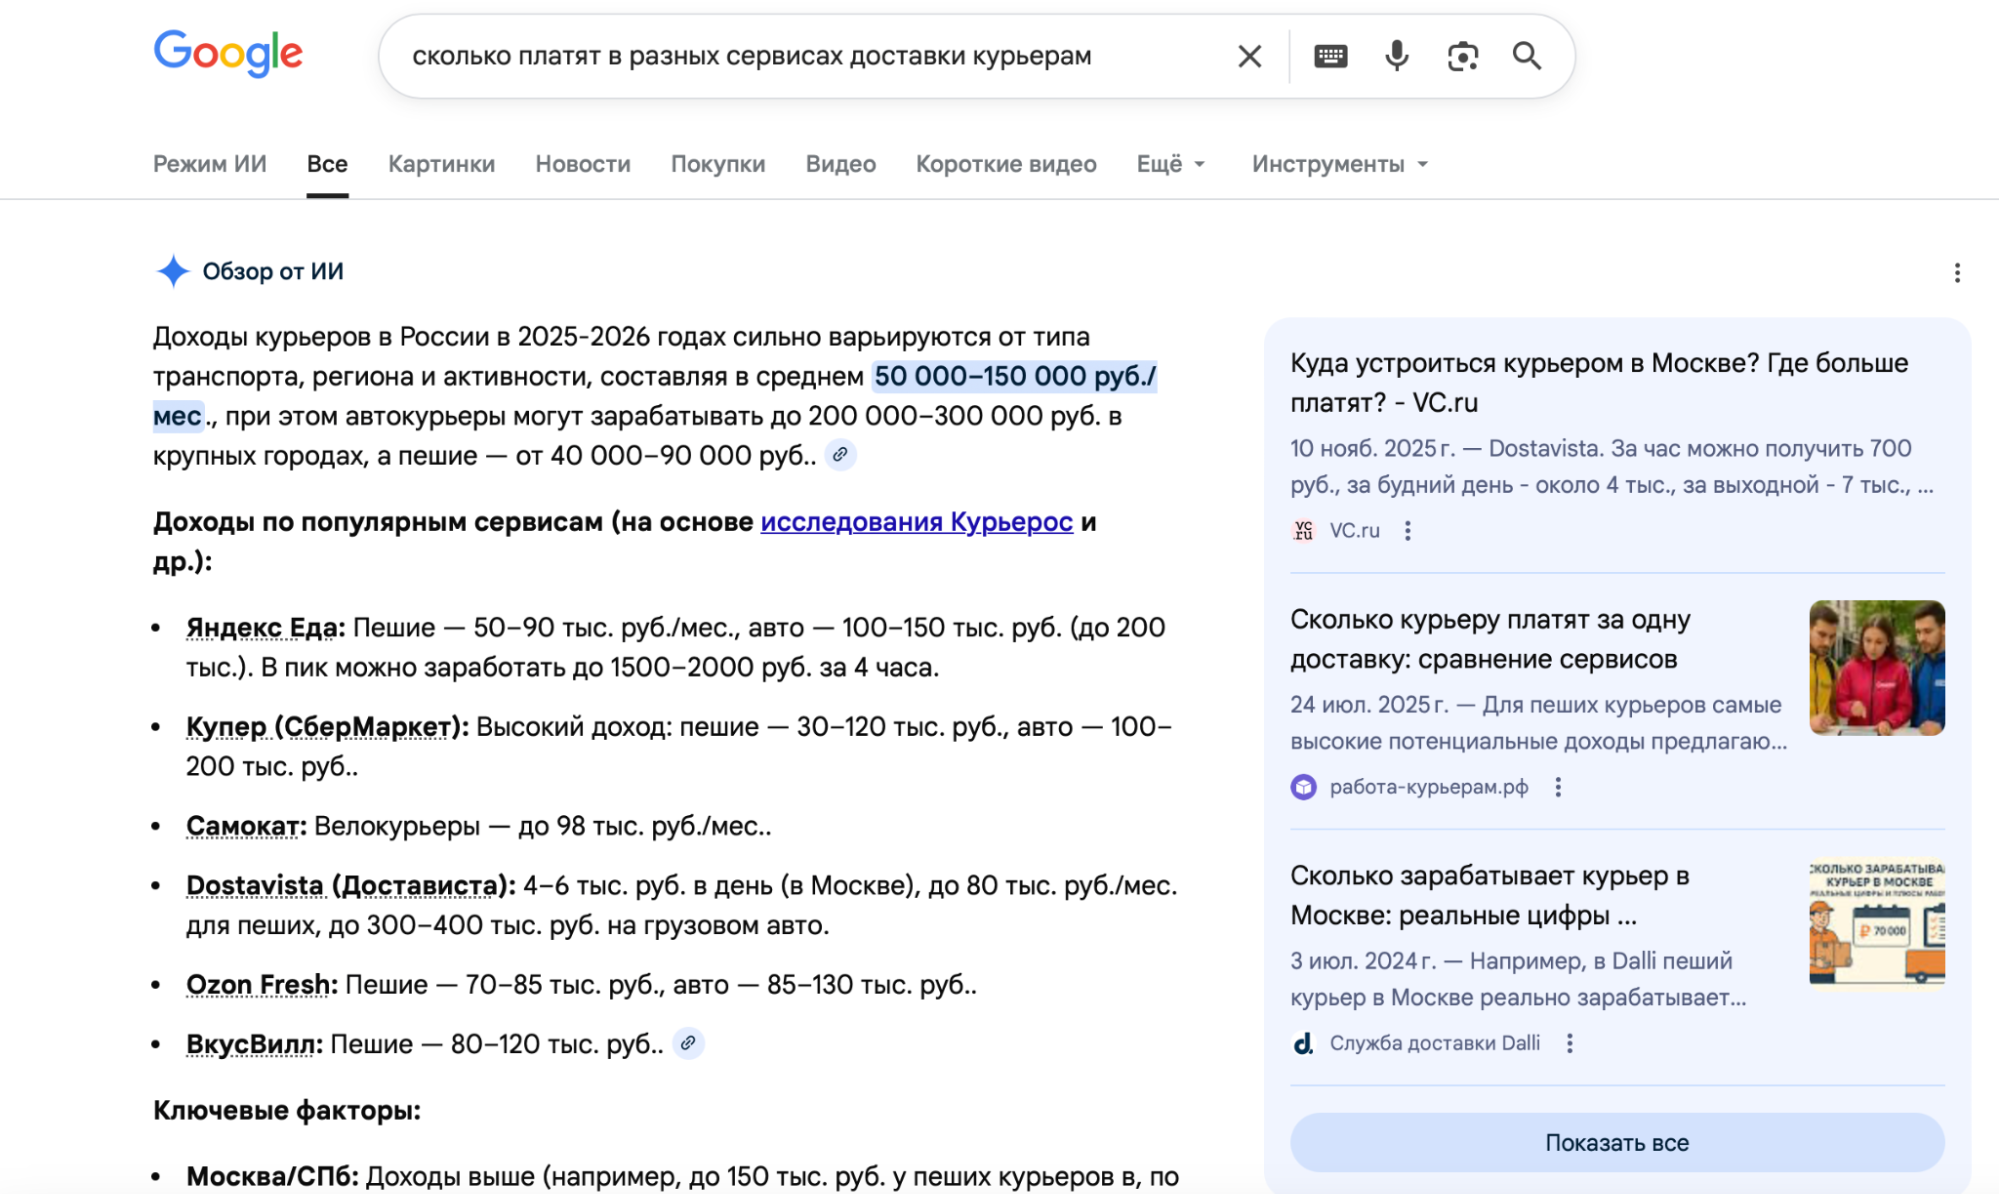Switch to the Картинки tab
The width and height of the screenshot is (1999, 1194).
441,164
